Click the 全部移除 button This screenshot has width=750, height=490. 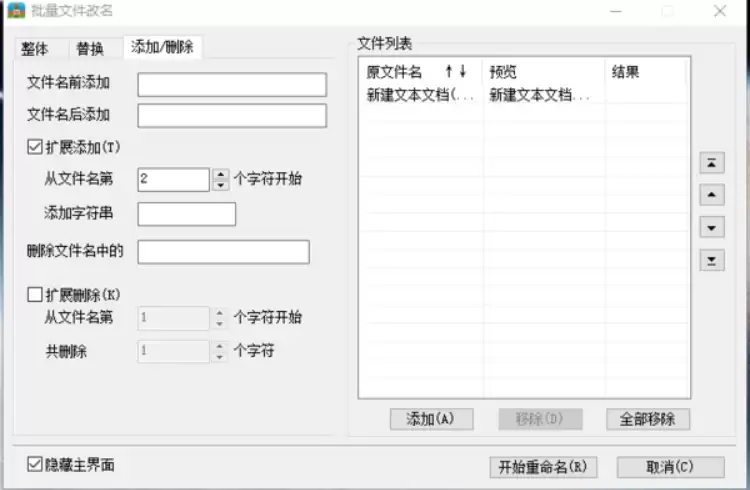(648, 419)
